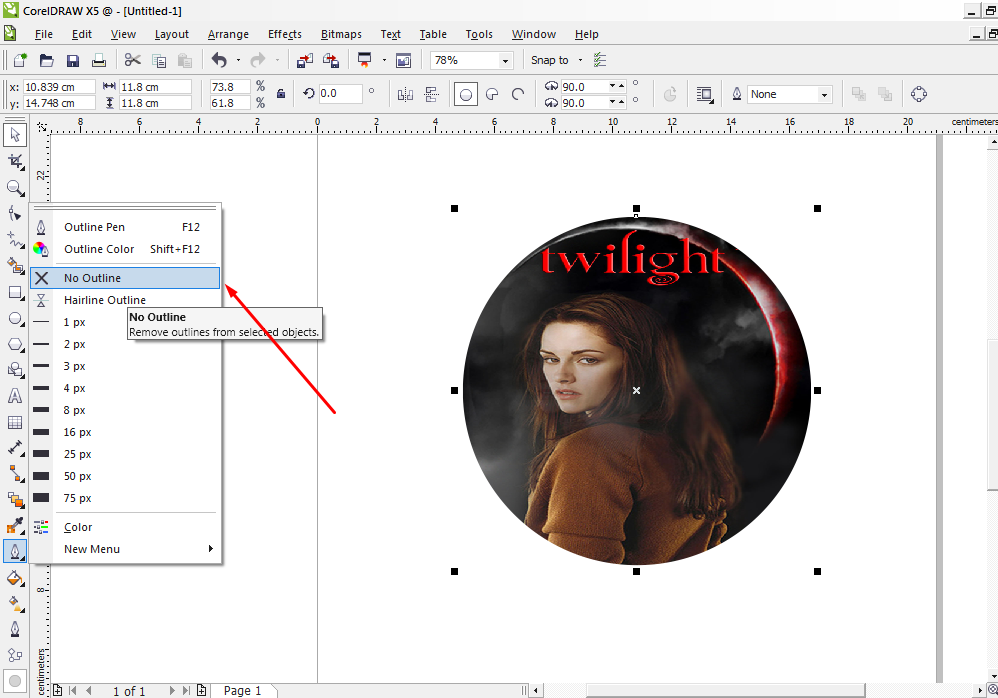Click the Import icon

305,60
